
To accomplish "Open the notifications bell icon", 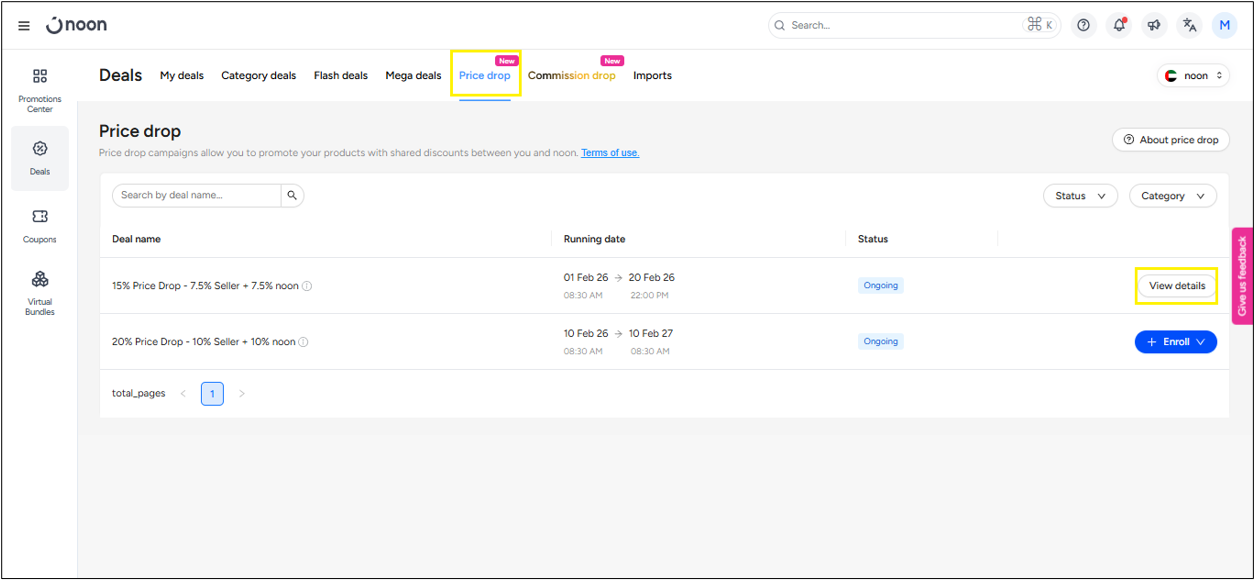I will coord(1119,26).
